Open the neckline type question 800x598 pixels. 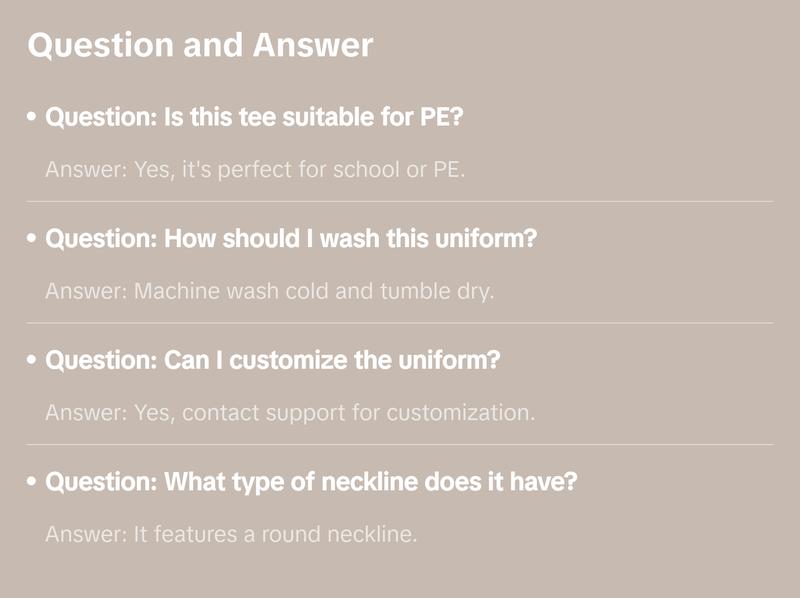click(x=311, y=482)
